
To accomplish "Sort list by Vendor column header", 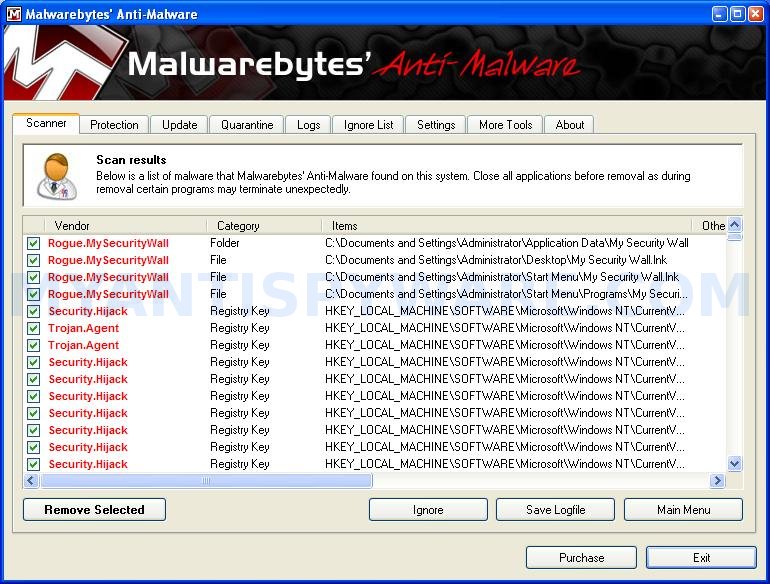I will tap(125, 225).
